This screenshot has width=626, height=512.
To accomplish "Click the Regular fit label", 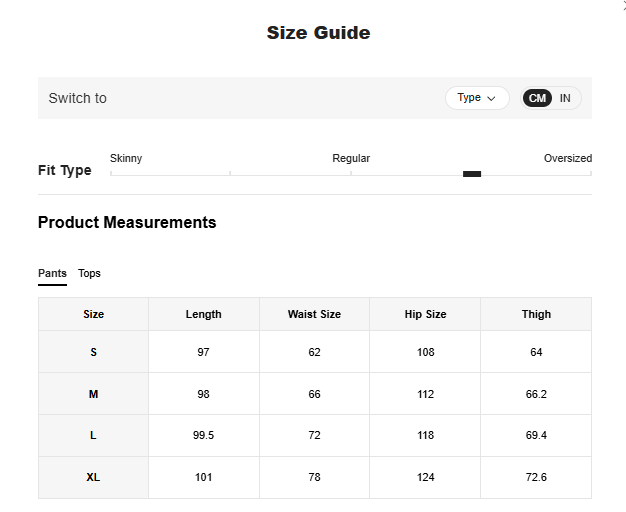I will pos(351,158).
